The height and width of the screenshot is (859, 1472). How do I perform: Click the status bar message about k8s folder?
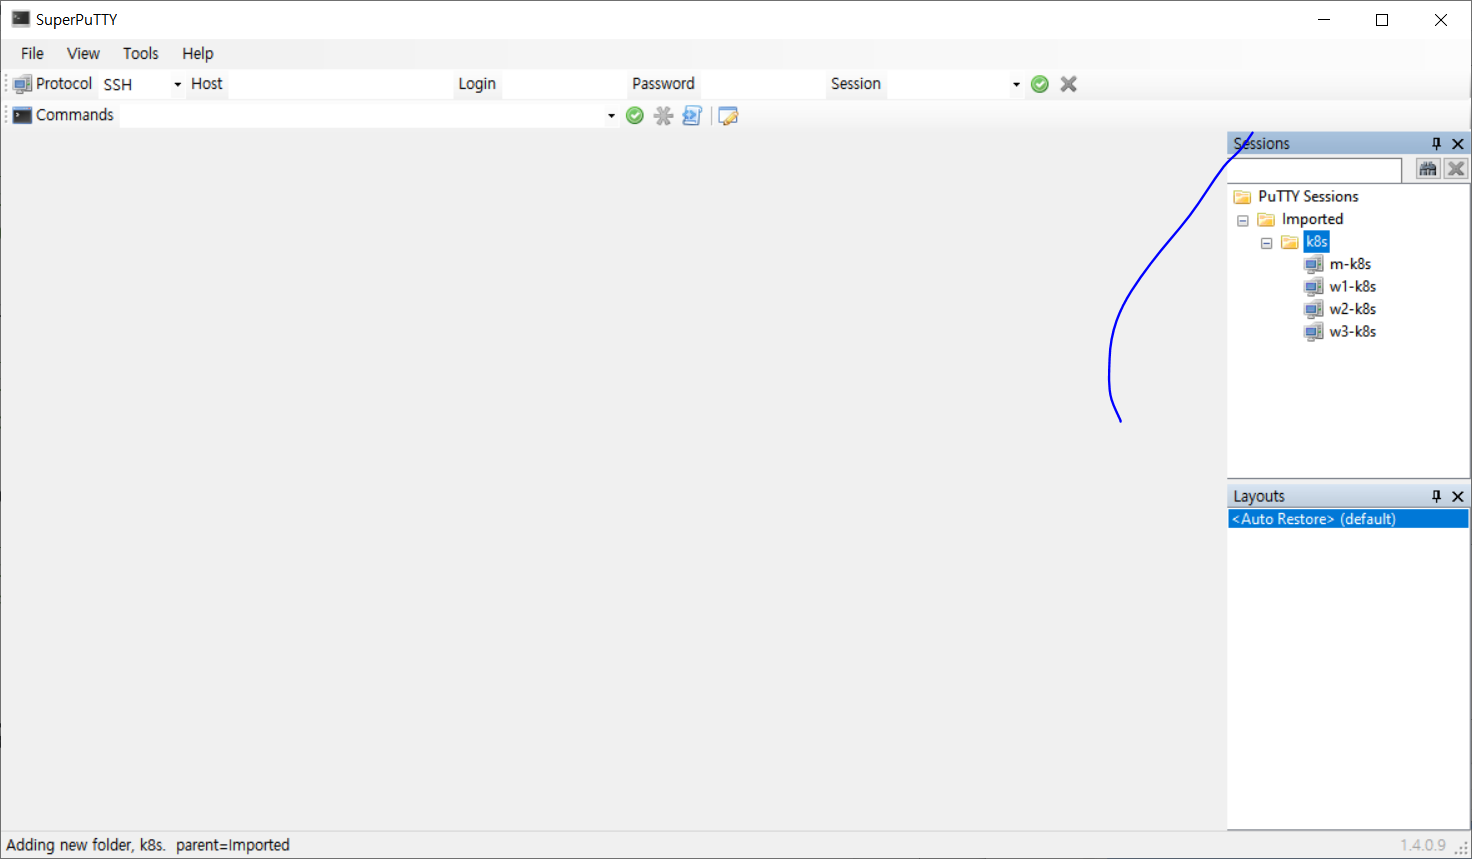pyautogui.click(x=148, y=845)
